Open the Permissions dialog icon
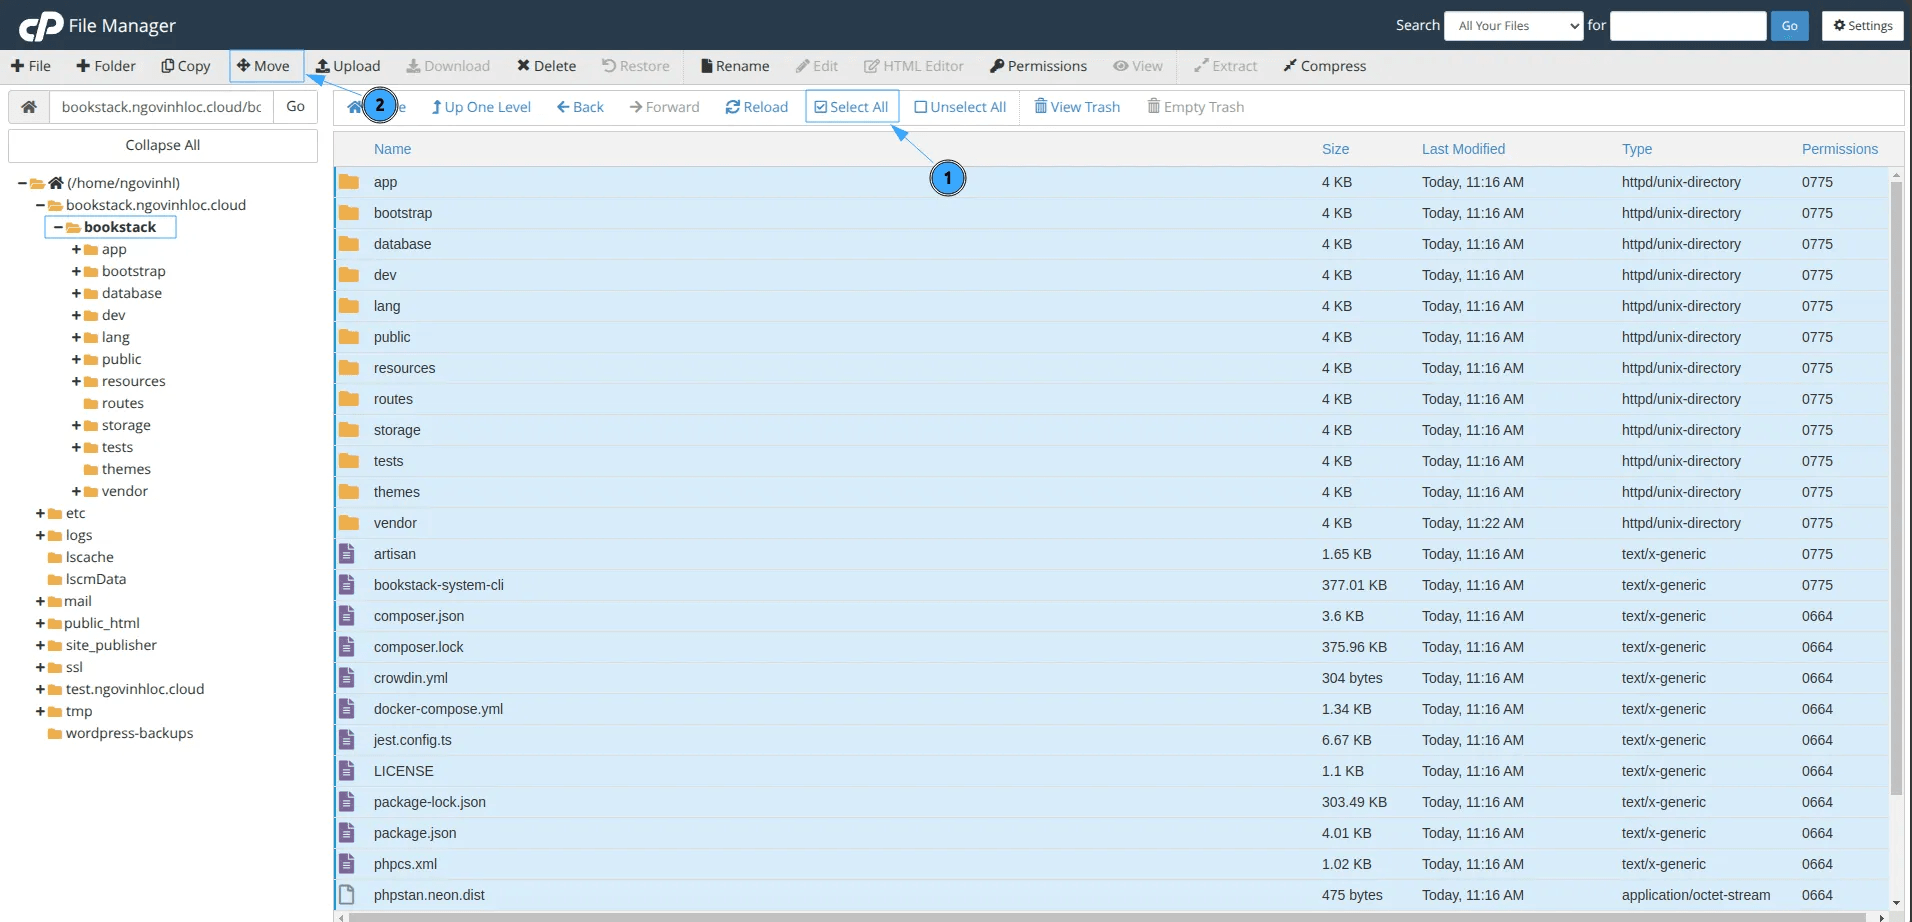 [1037, 65]
